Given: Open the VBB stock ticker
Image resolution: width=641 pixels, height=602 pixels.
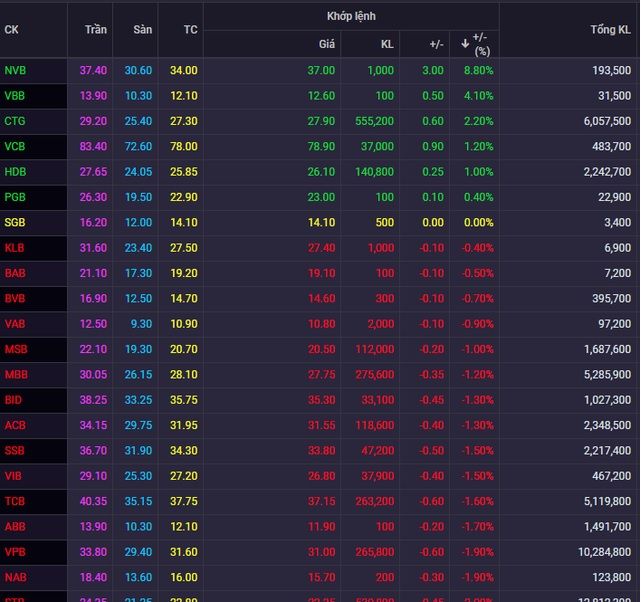Looking at the screenshot, I should tap(15, 96).
